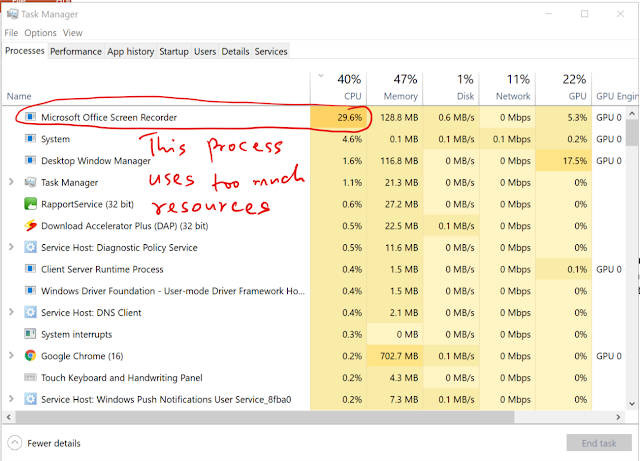This screenshot has height=461, width=640.
Task: Select the 702.7 MB memory cell
Action: coord(395,356)
